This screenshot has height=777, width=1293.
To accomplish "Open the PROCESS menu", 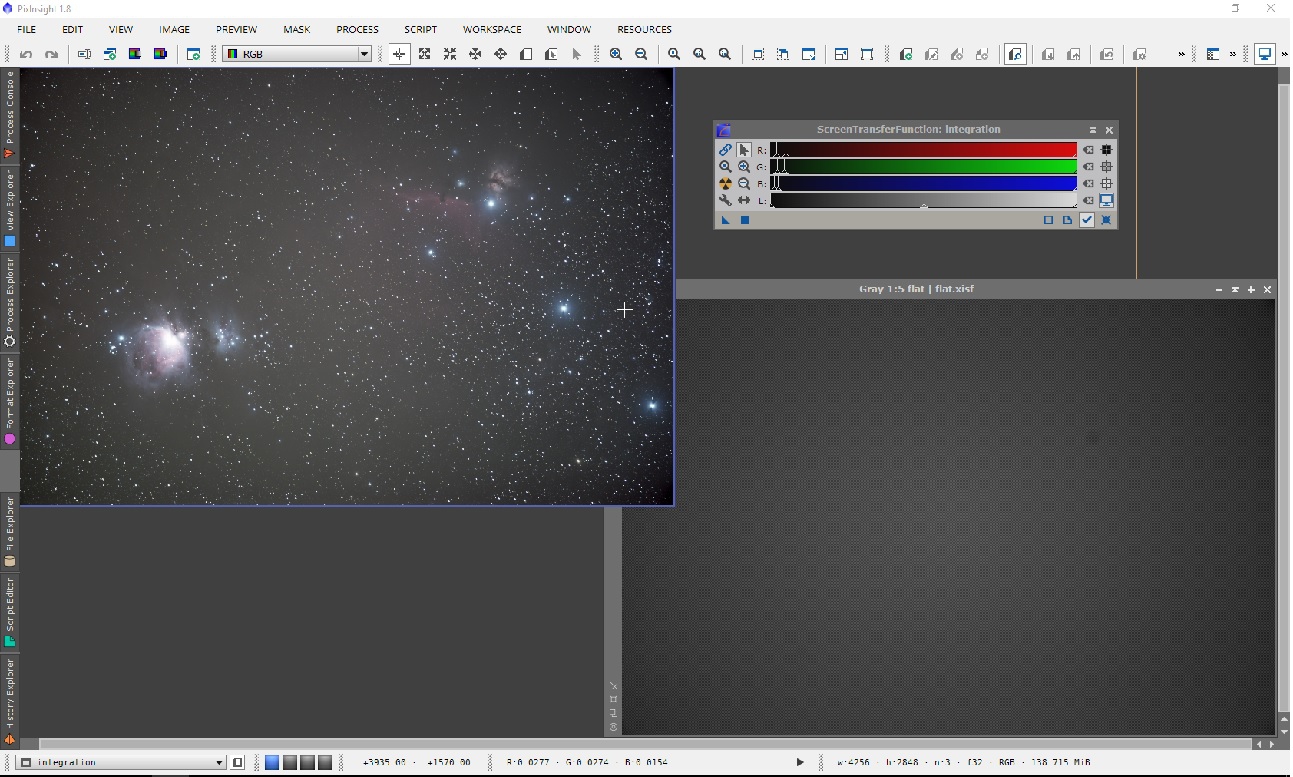I will tap(357, 29).
